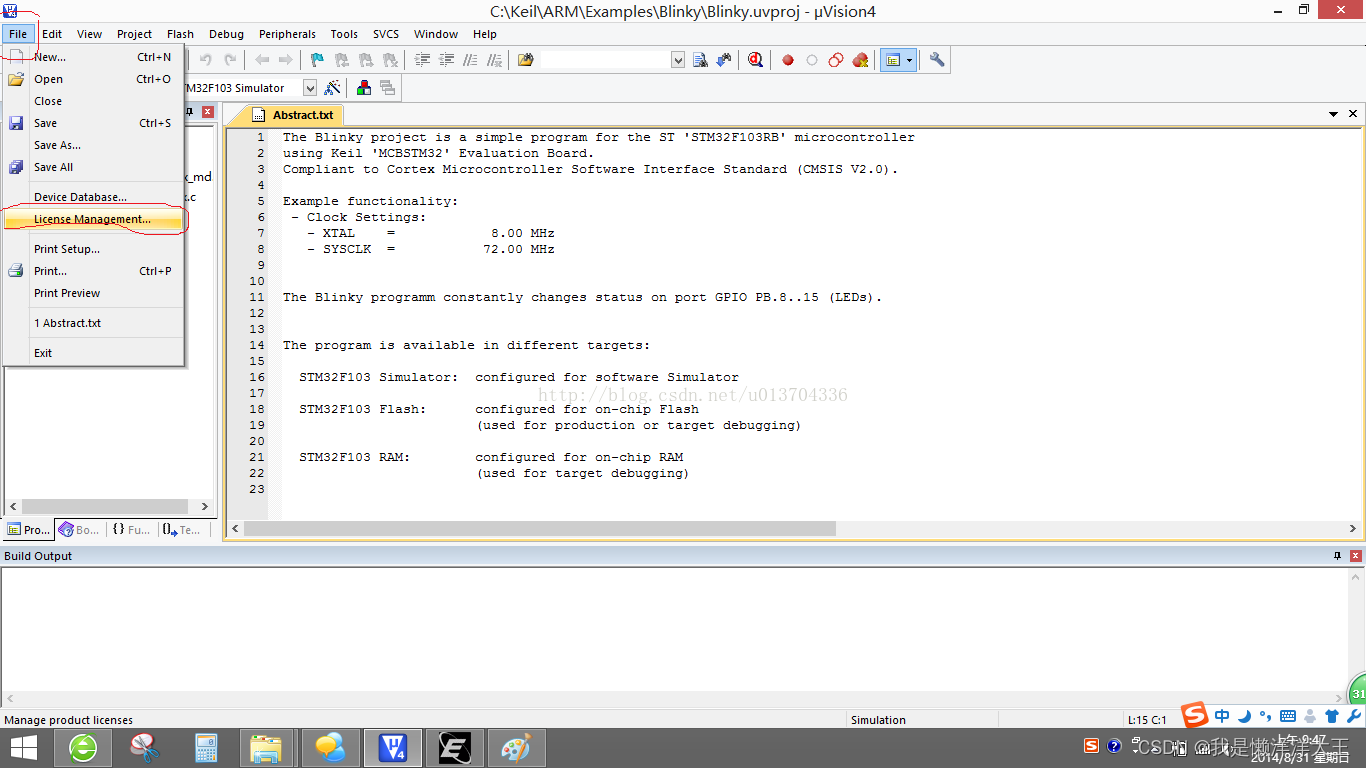This screenshot has width=1366, height=768.
Task: Select Print Preview menu entry
Action: [94, 293]
